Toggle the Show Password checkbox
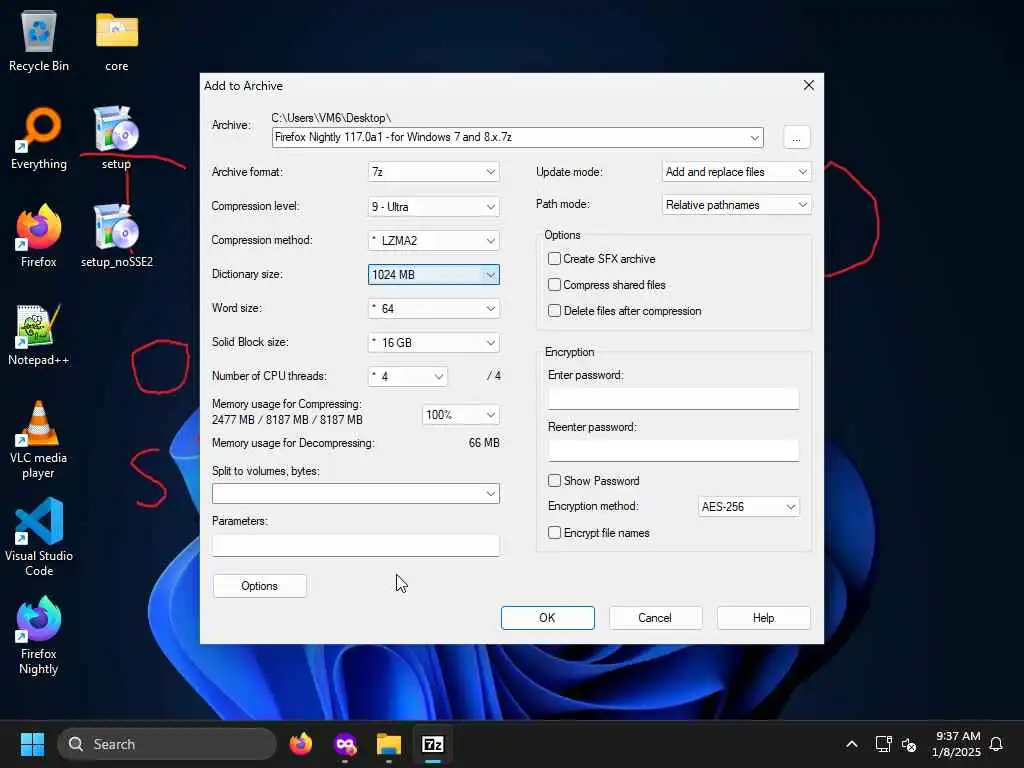 (554, 481)
